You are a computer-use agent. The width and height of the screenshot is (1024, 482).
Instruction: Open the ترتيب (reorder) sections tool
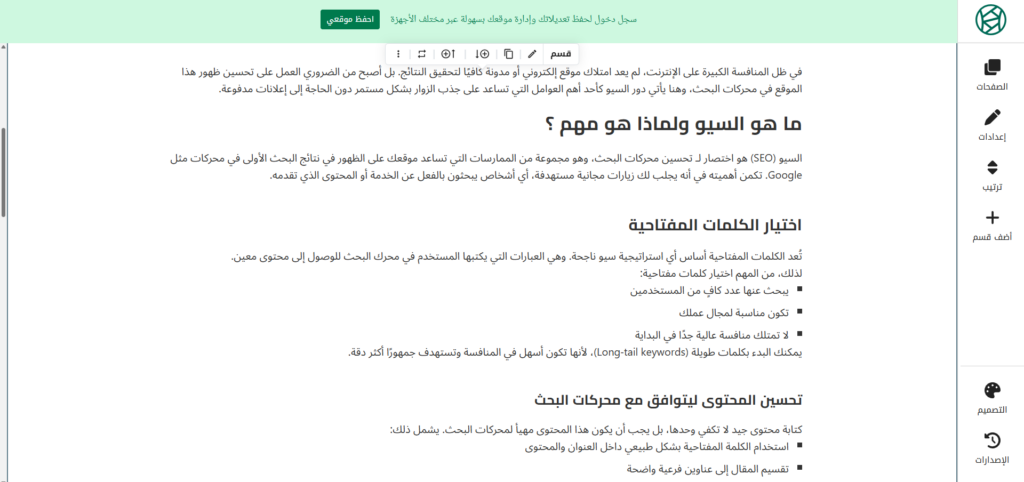(991, 175)
